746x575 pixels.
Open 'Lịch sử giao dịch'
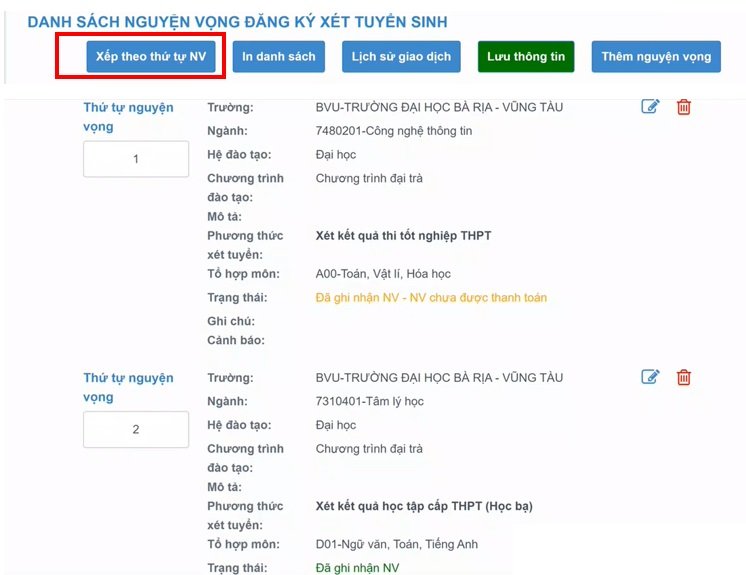[401, 56]
